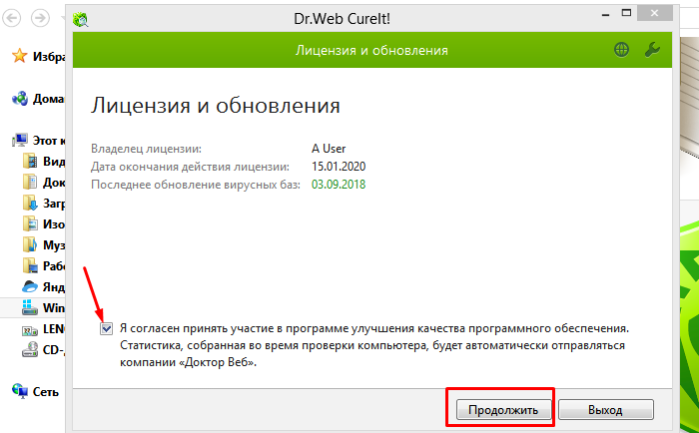Viewport: 699px width, 433px height.
Task: Select the LENOVO drive icon in Explorer sidebar
Action: pyautogui.click(x=30, y=329)
